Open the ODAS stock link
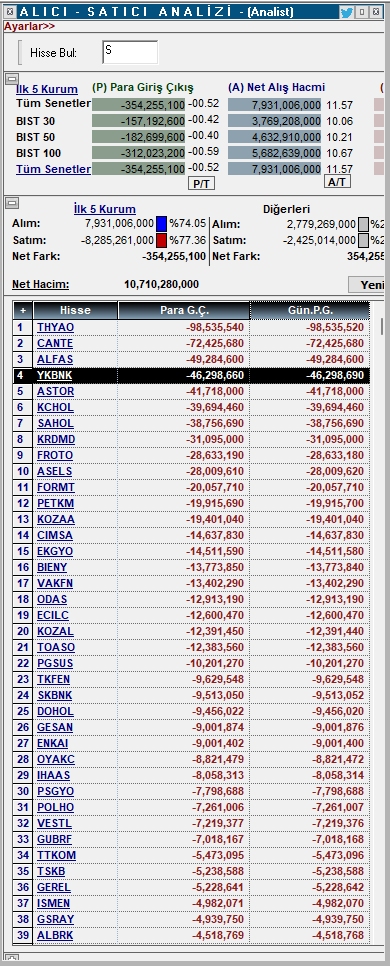Screen dimensions: 390x966 52,599
